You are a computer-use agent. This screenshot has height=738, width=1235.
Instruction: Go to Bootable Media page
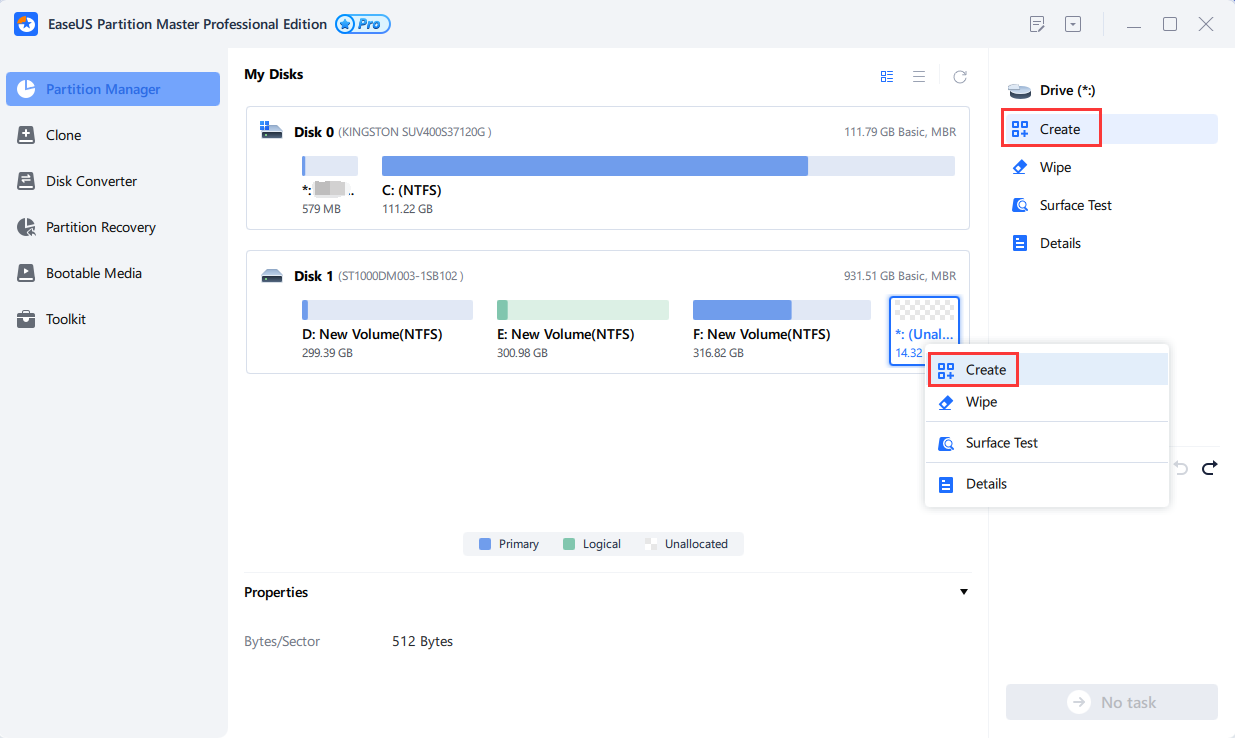pos(93,273)
